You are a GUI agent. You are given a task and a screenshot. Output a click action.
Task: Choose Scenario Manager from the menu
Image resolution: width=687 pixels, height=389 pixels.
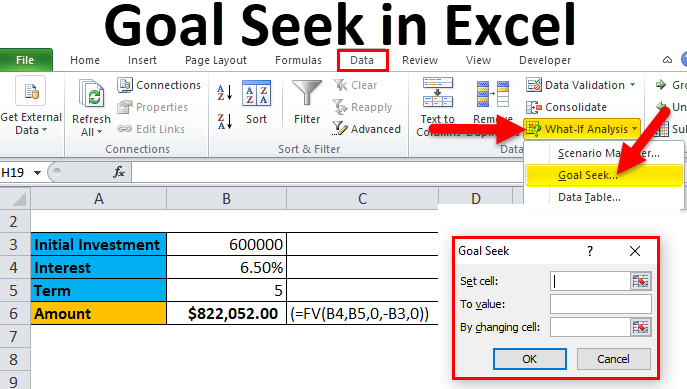tap(608, 153)
